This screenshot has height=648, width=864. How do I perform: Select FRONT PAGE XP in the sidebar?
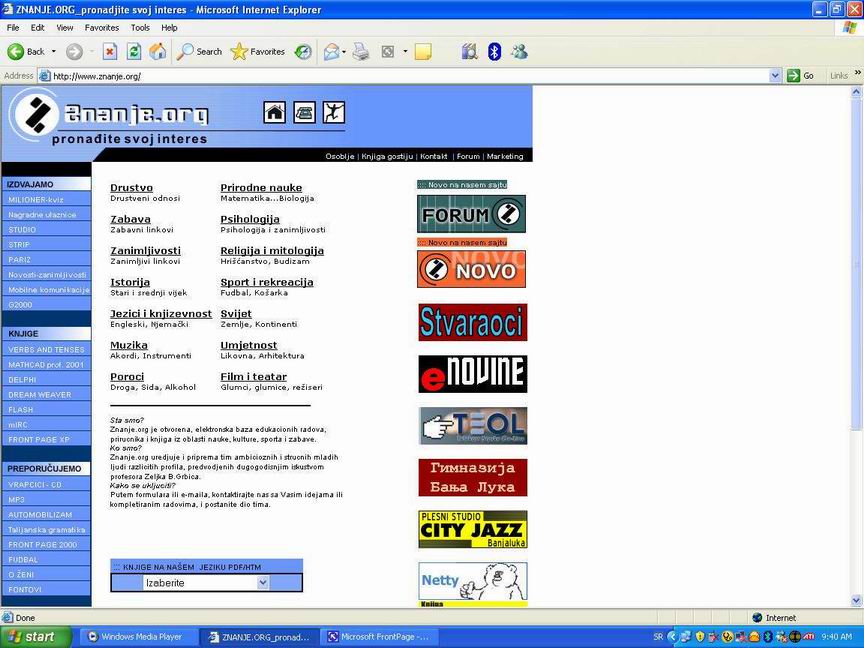click(46, 440)
